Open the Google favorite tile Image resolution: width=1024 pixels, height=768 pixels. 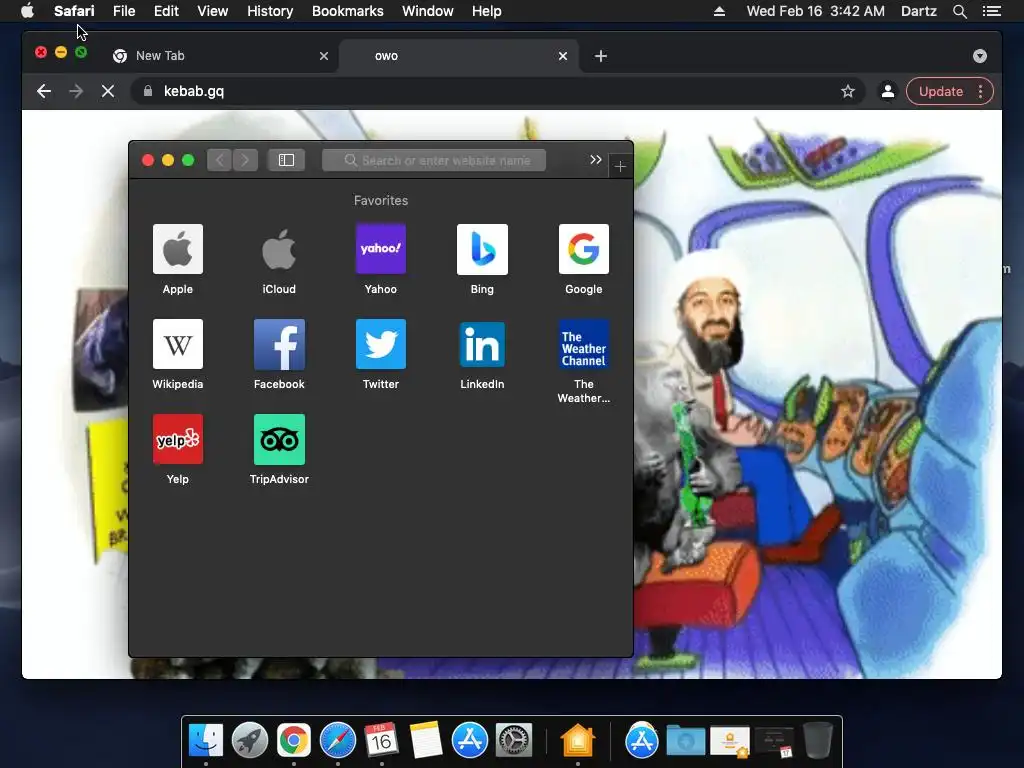click(x=584, y=249)
